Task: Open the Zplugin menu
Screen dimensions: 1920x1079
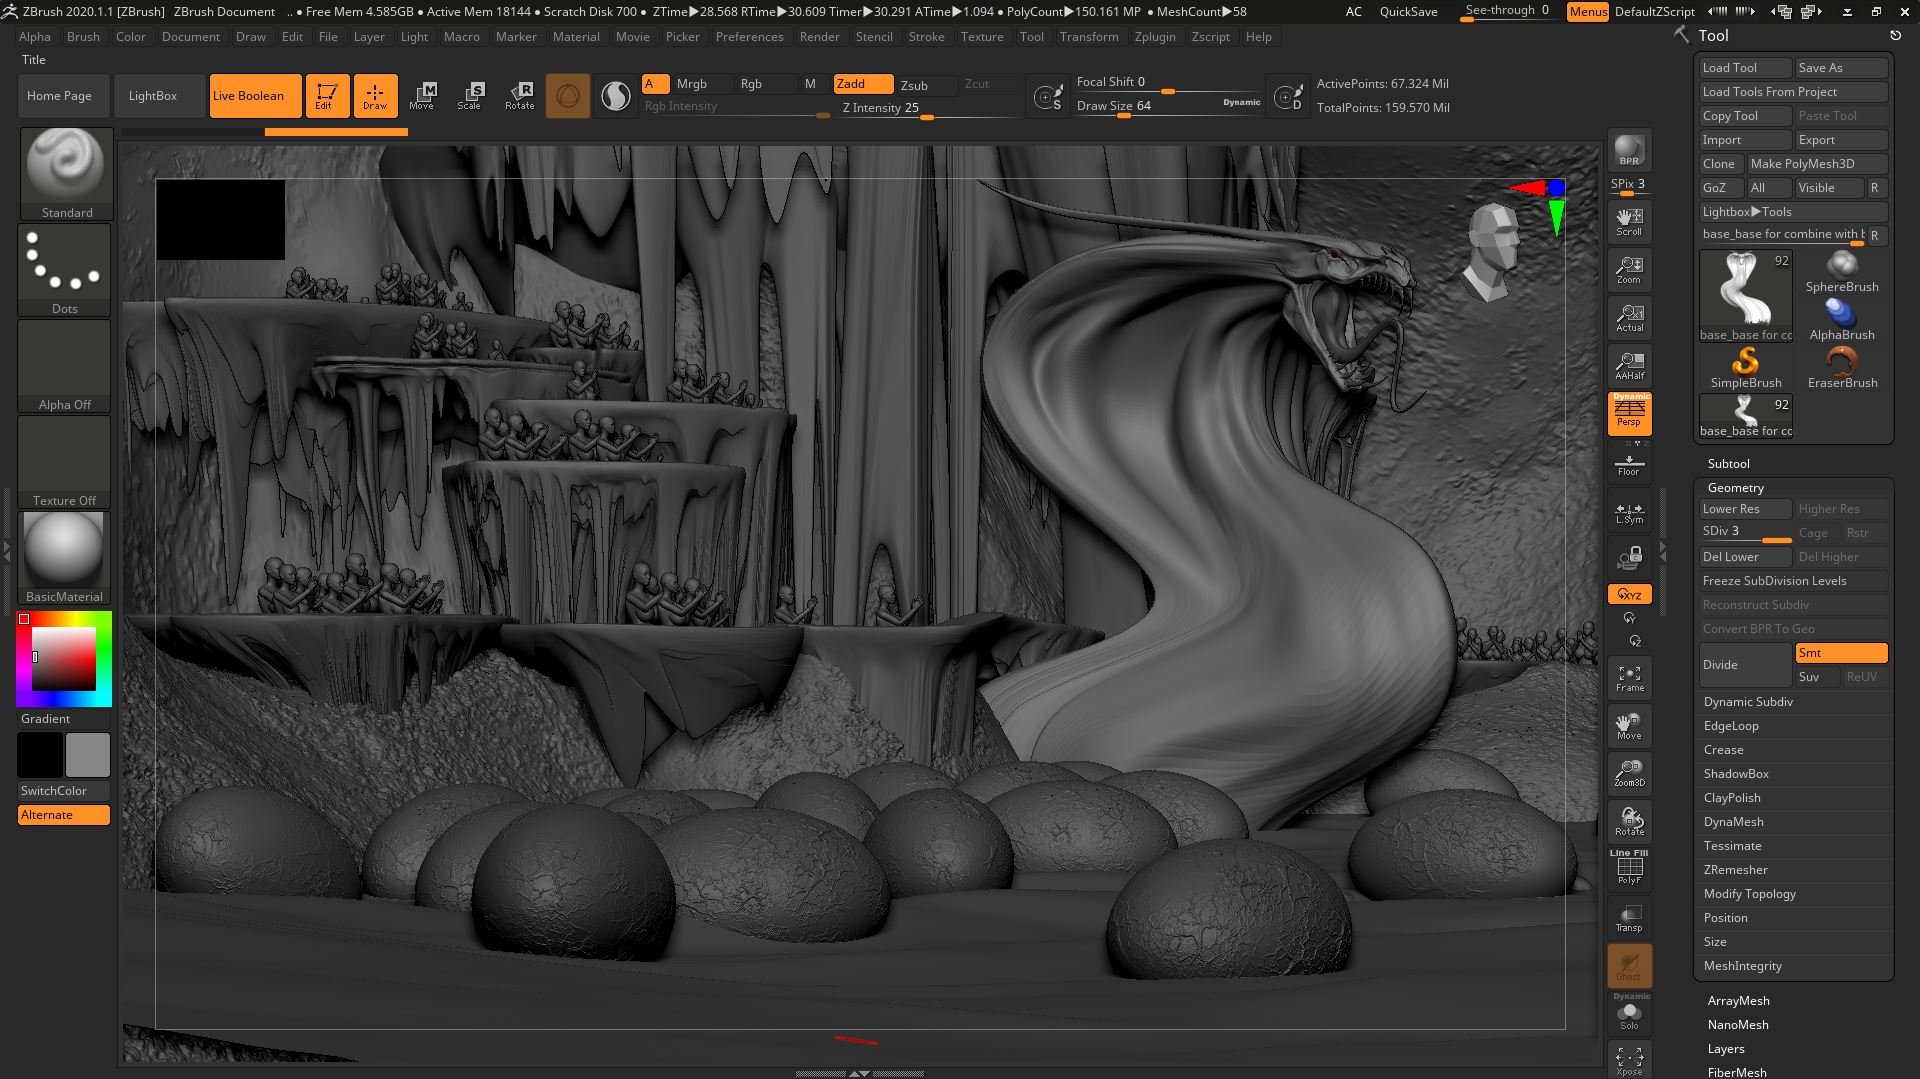Action: point(1155,37)
